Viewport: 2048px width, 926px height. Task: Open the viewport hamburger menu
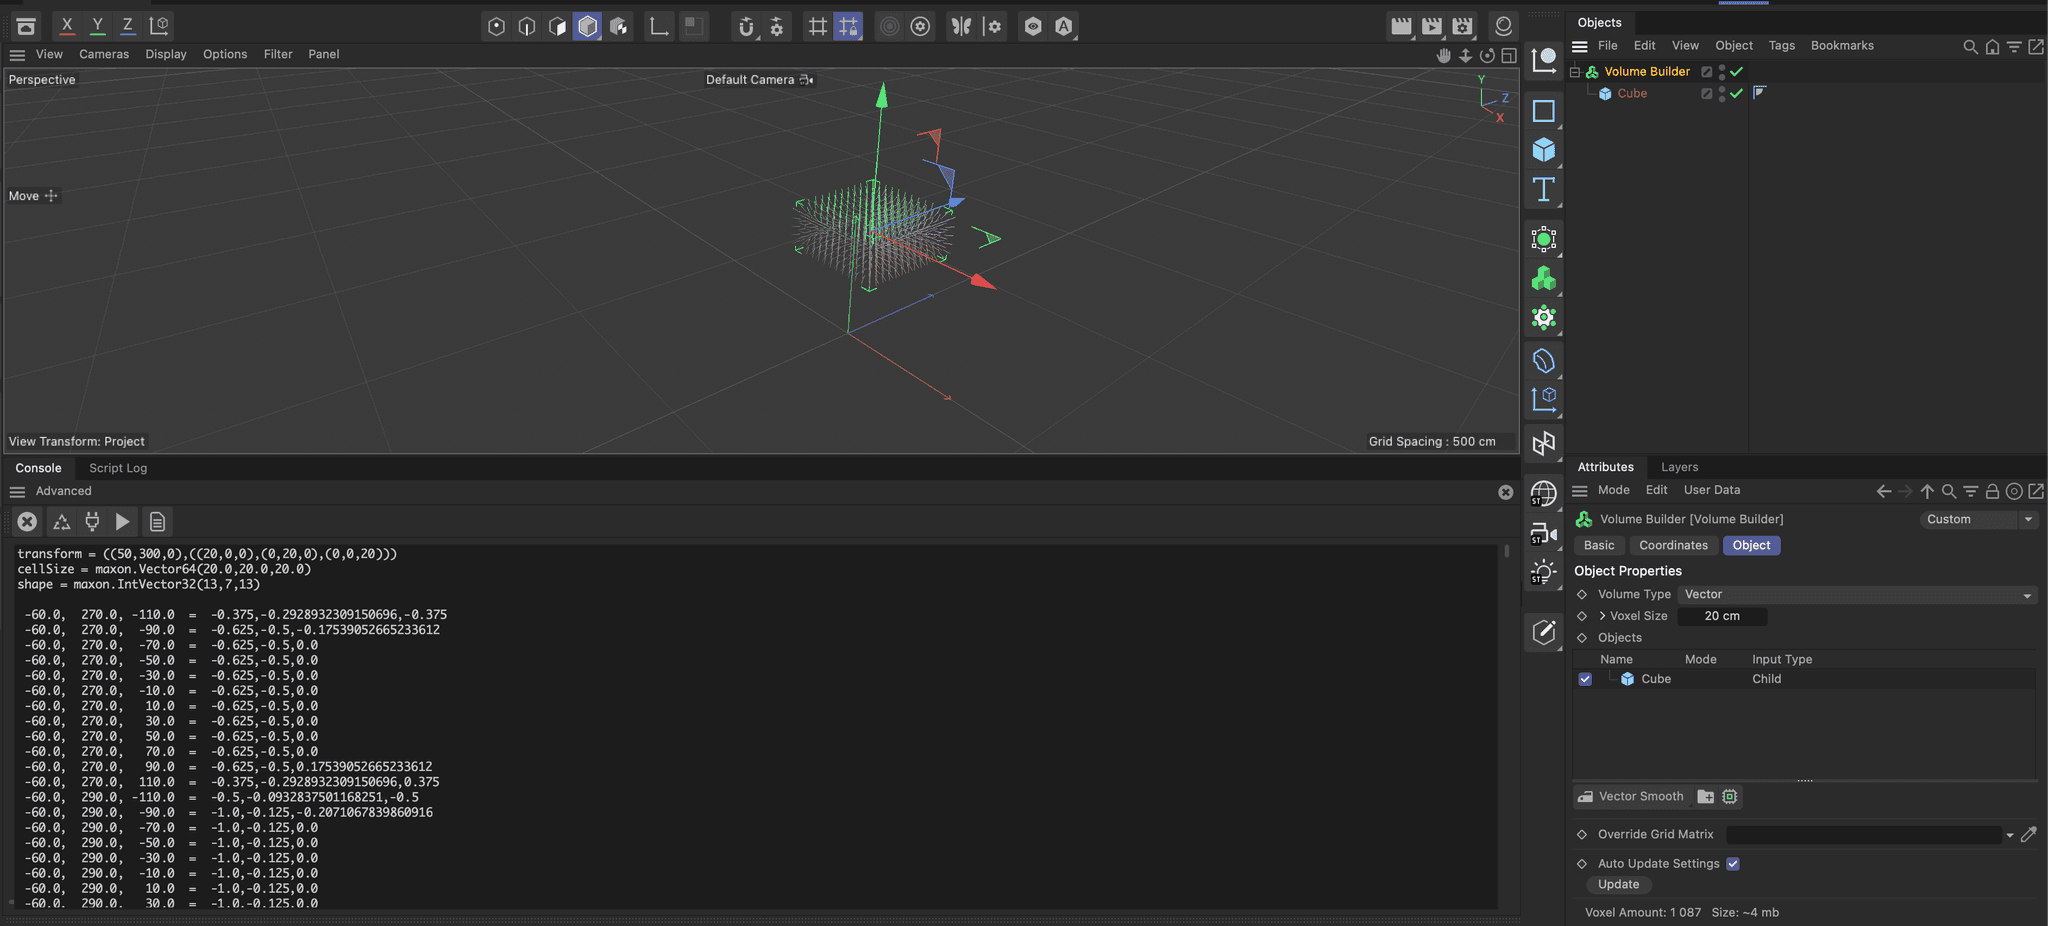pos(17,54)
